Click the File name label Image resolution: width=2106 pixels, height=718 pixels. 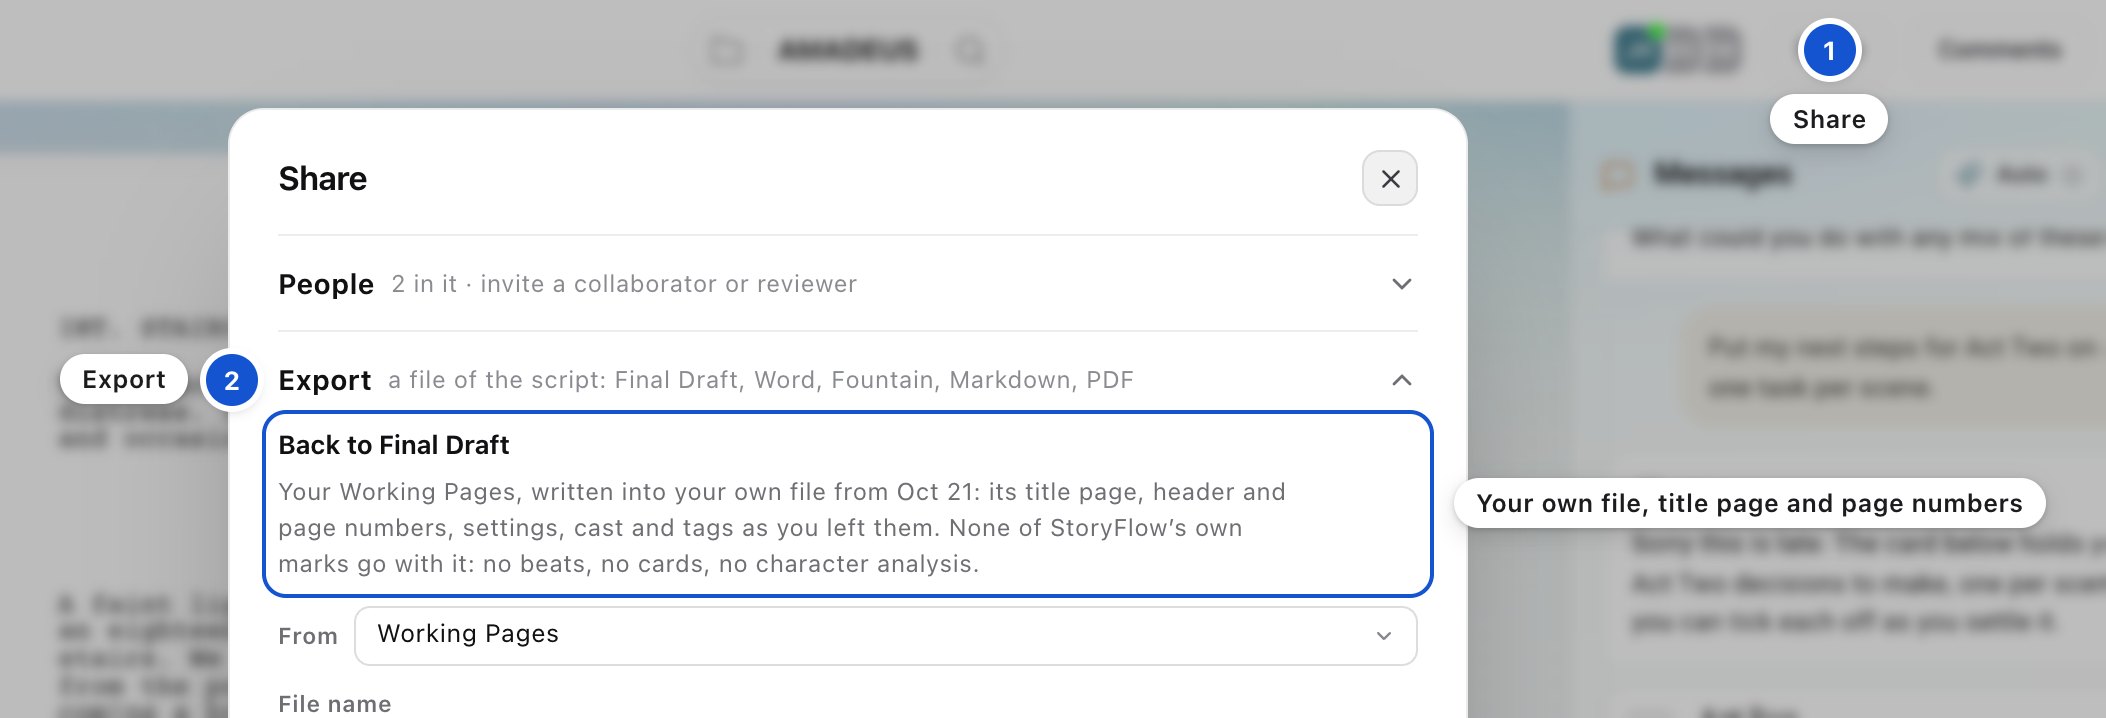point(335,703)
